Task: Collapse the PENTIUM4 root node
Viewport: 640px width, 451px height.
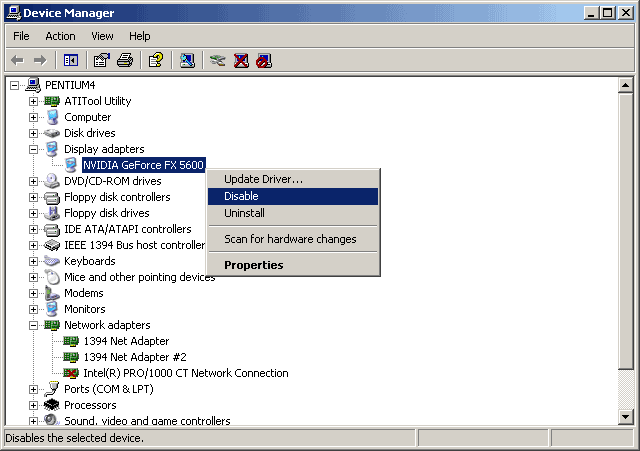Action: tap(15, 85)
